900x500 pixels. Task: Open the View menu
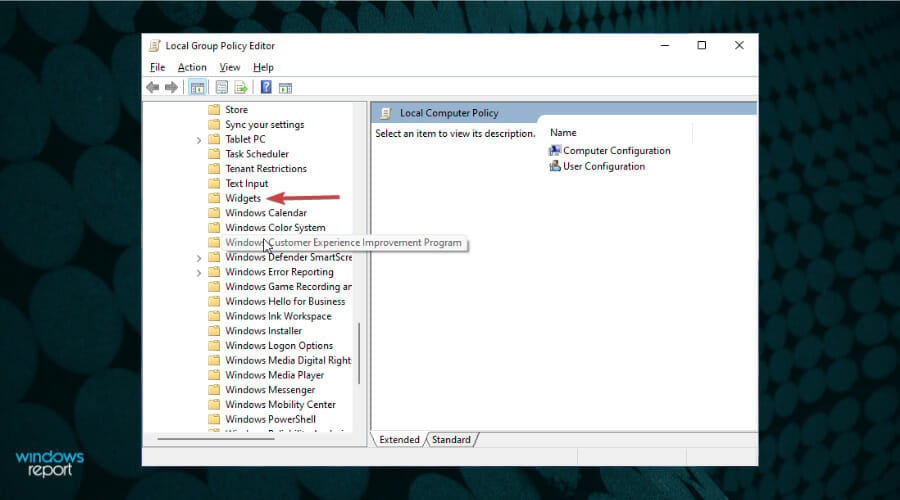(x=230, y=67)
